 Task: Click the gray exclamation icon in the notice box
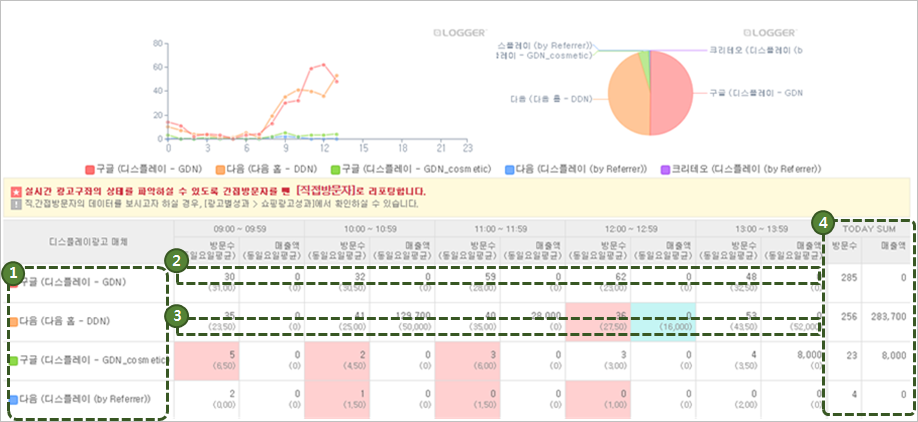[15, 204]
